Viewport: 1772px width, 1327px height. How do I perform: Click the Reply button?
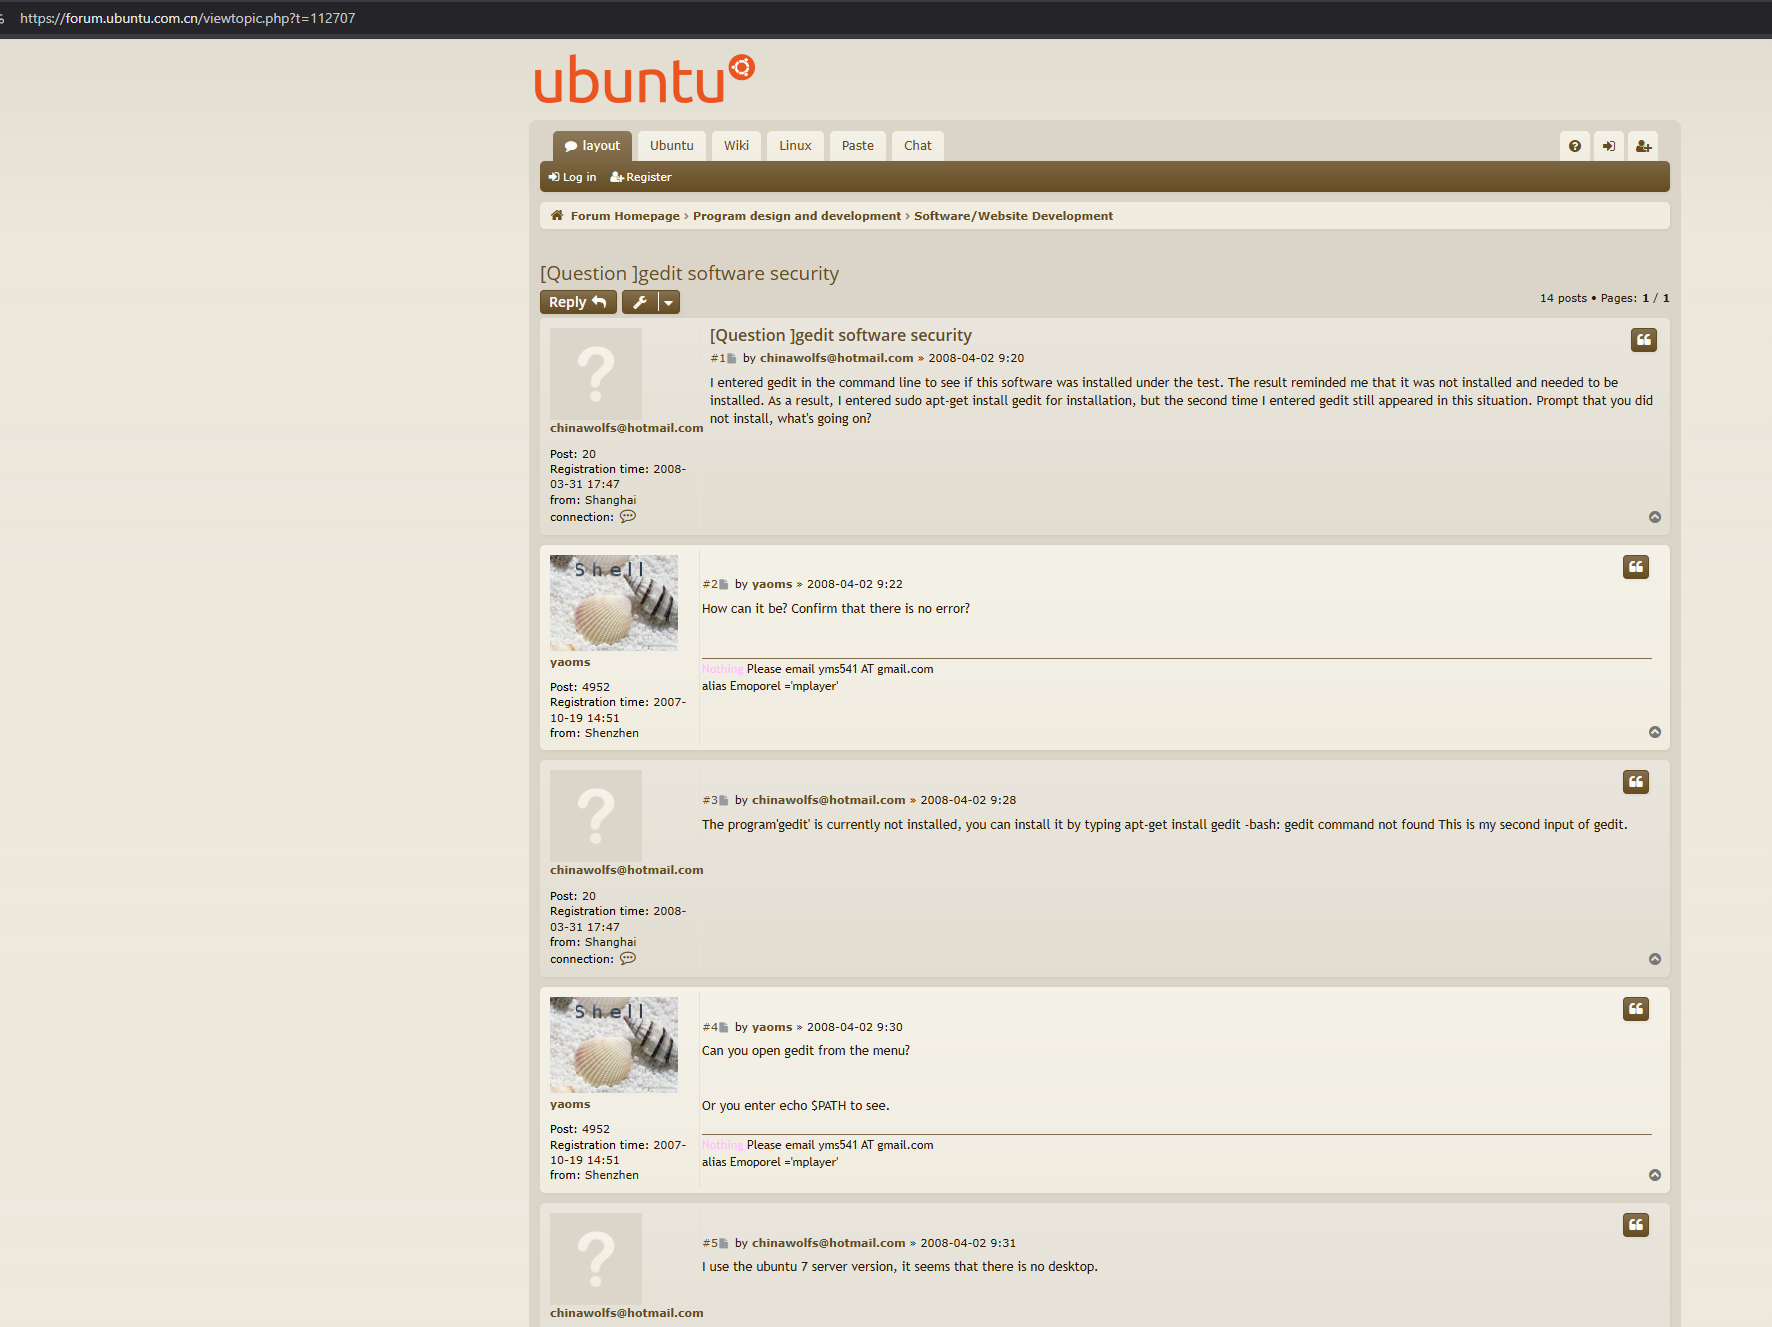click(x=578, y=302)
